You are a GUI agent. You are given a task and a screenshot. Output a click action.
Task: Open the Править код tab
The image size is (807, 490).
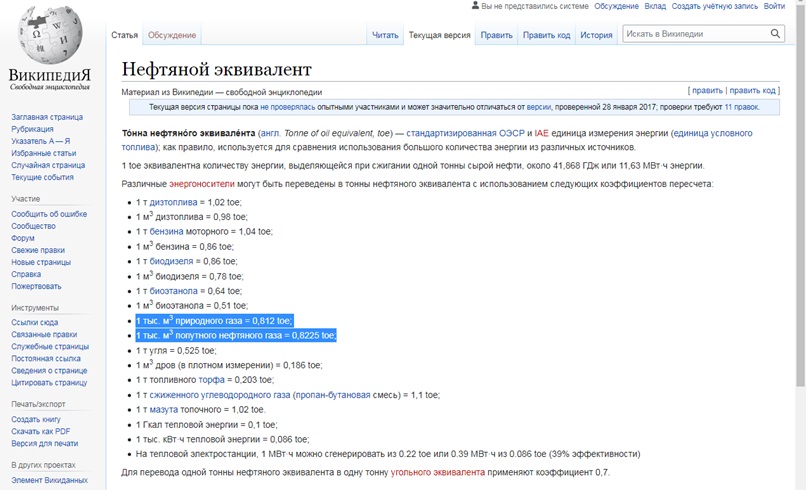pyautogui.click(x=547, y=35)
